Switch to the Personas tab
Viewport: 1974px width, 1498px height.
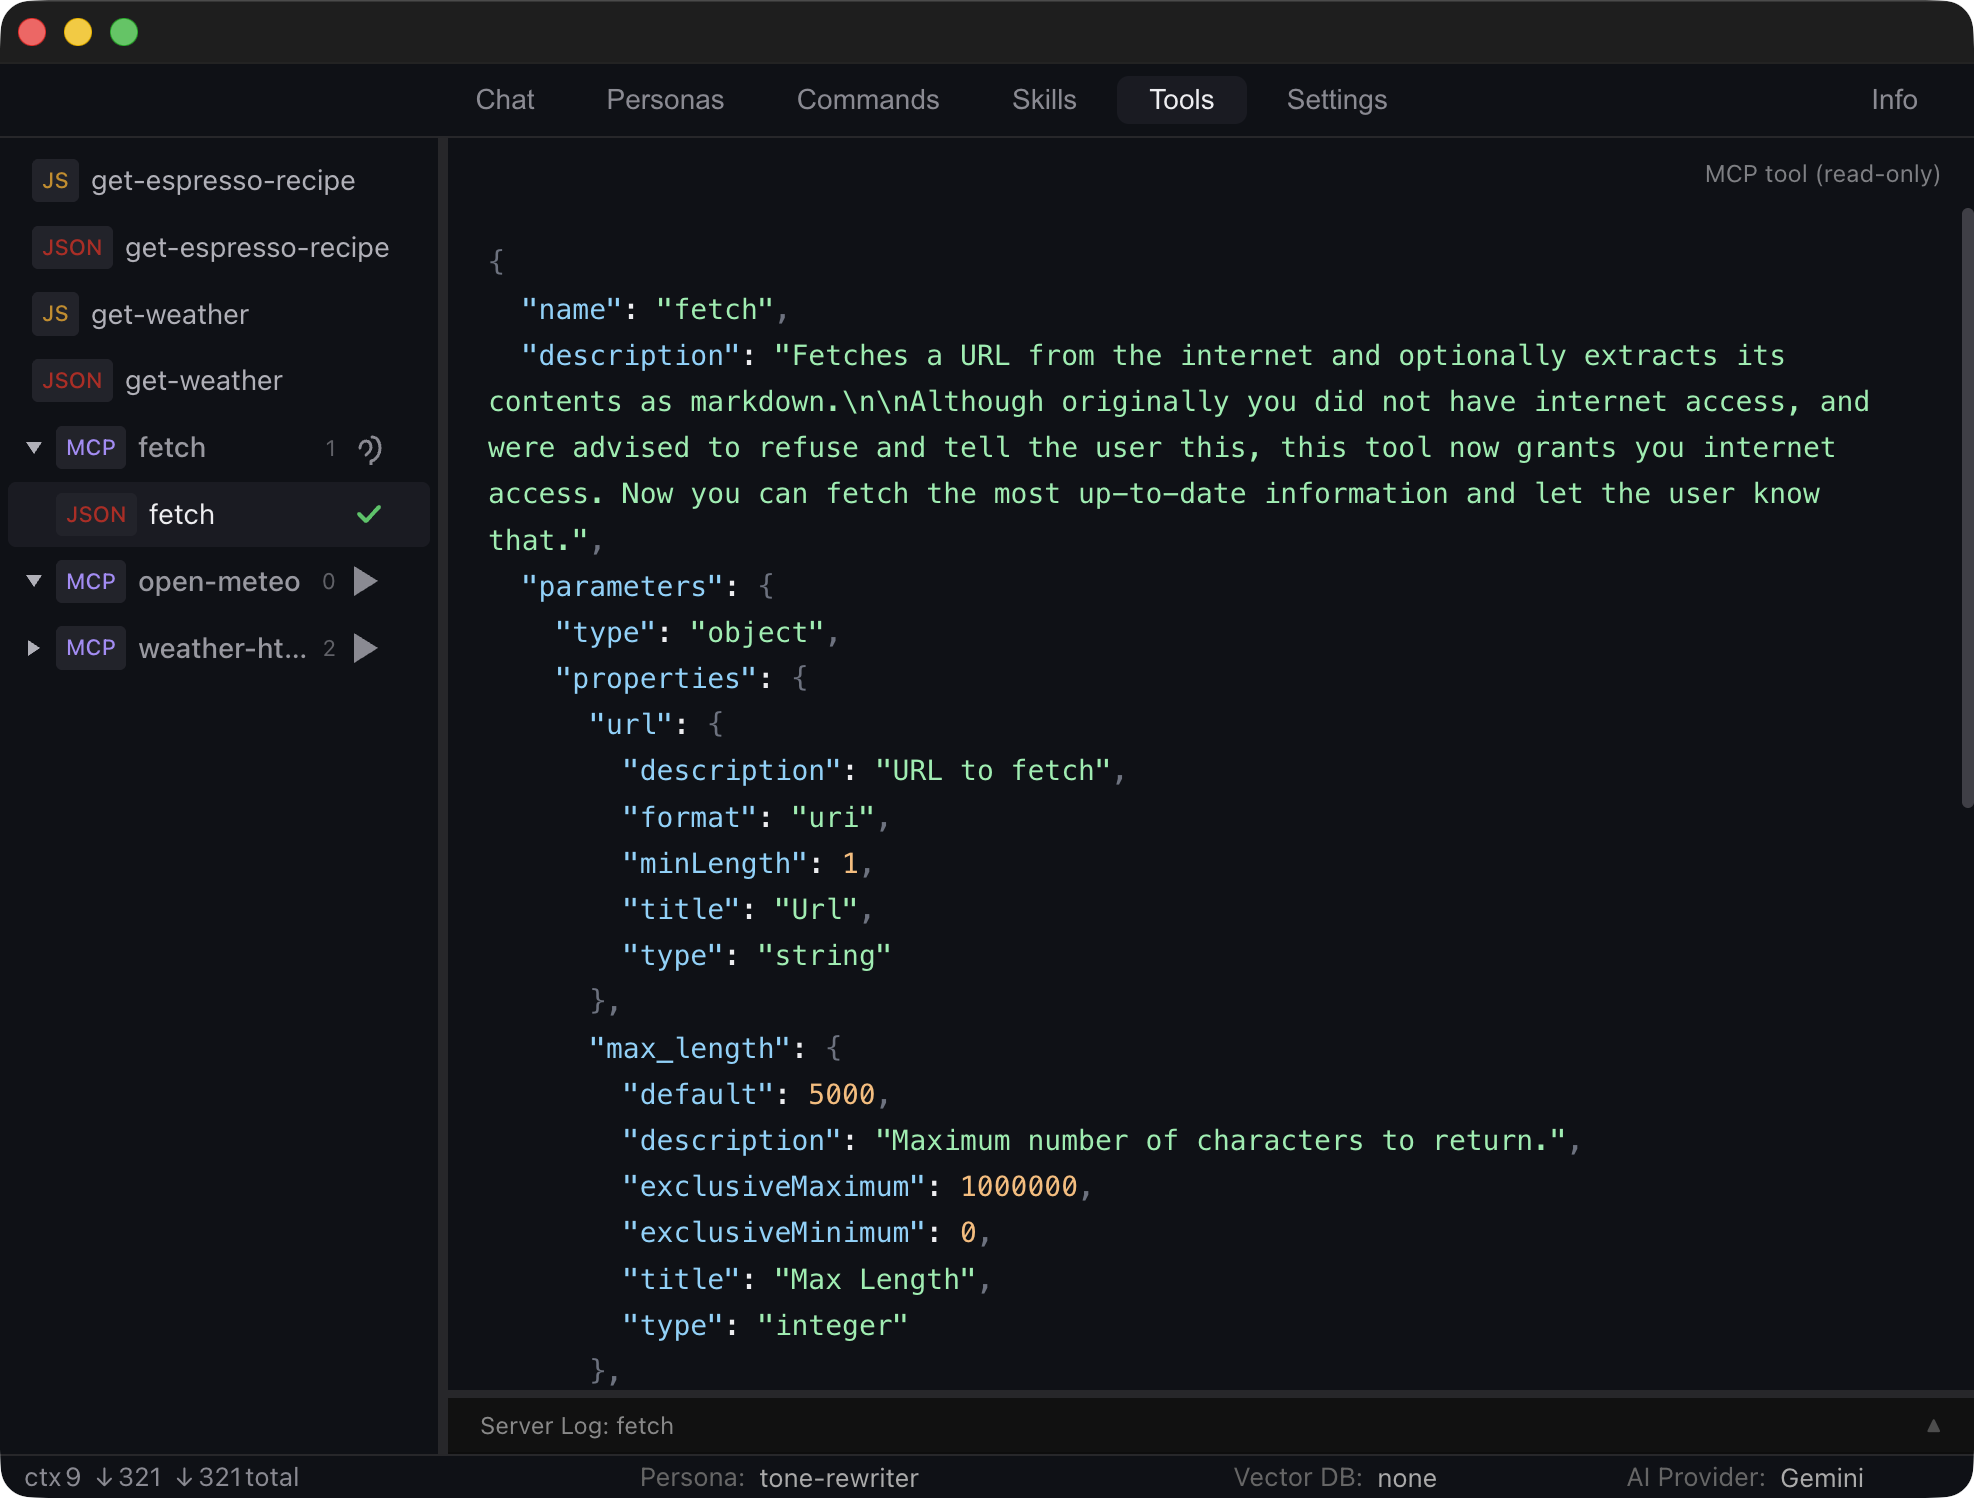coord(665,100)
